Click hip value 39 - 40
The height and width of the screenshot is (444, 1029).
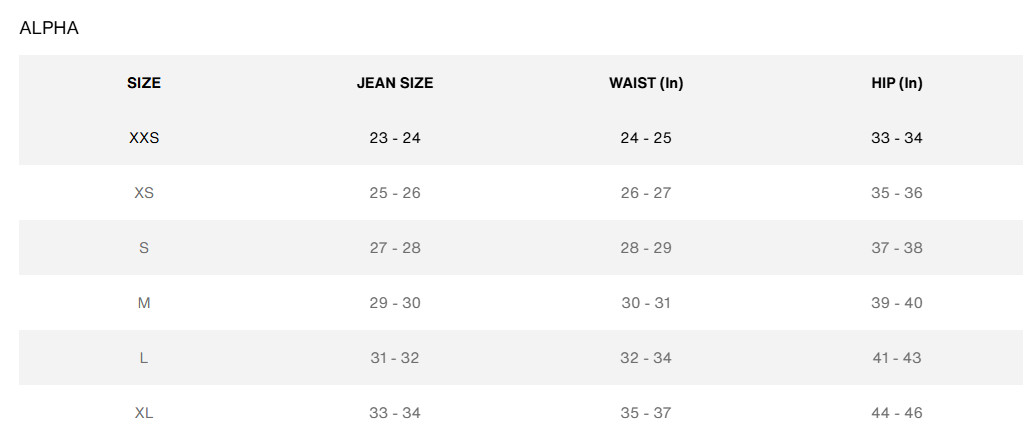pyautogui.click(x=897, y=303)
